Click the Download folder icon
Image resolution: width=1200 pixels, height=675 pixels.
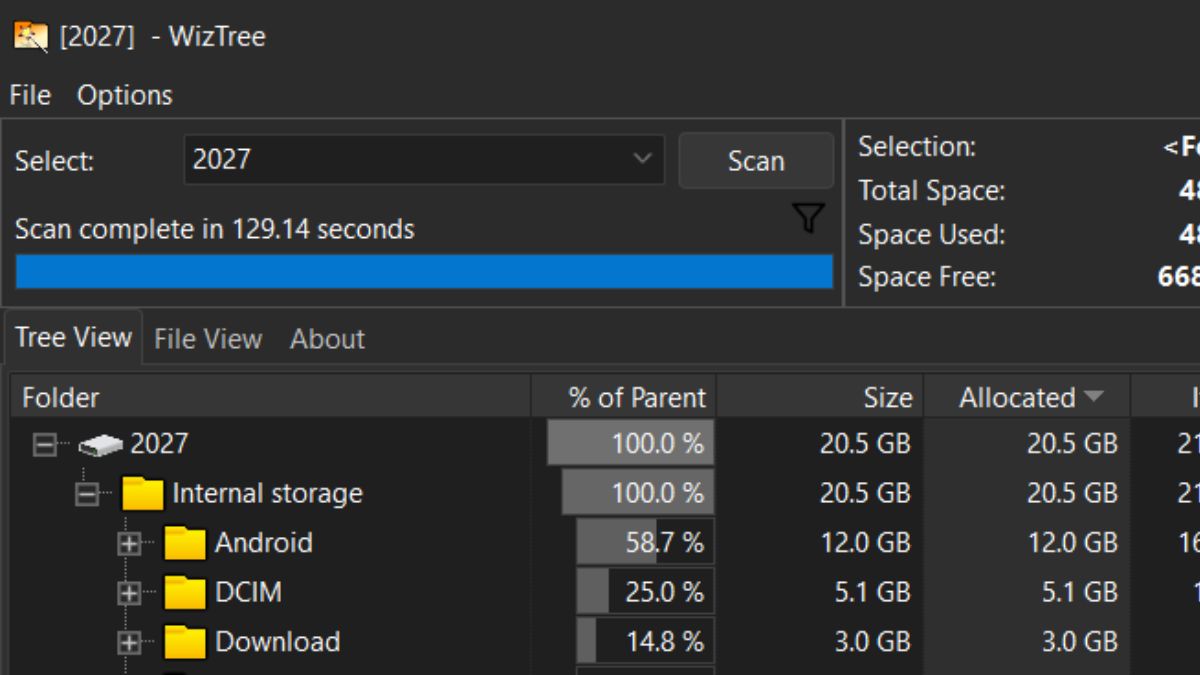pyautogui.click(x=185, y=642)
